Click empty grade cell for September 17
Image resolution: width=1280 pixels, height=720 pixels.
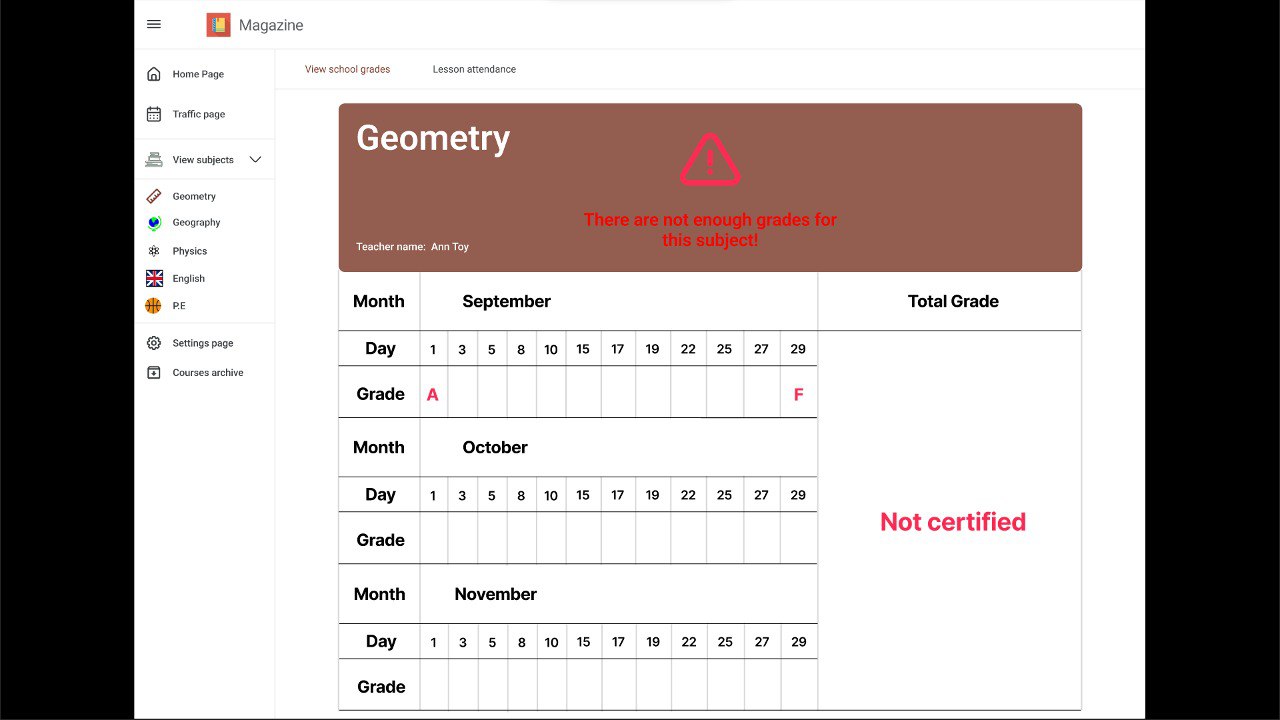pos(618,392)
